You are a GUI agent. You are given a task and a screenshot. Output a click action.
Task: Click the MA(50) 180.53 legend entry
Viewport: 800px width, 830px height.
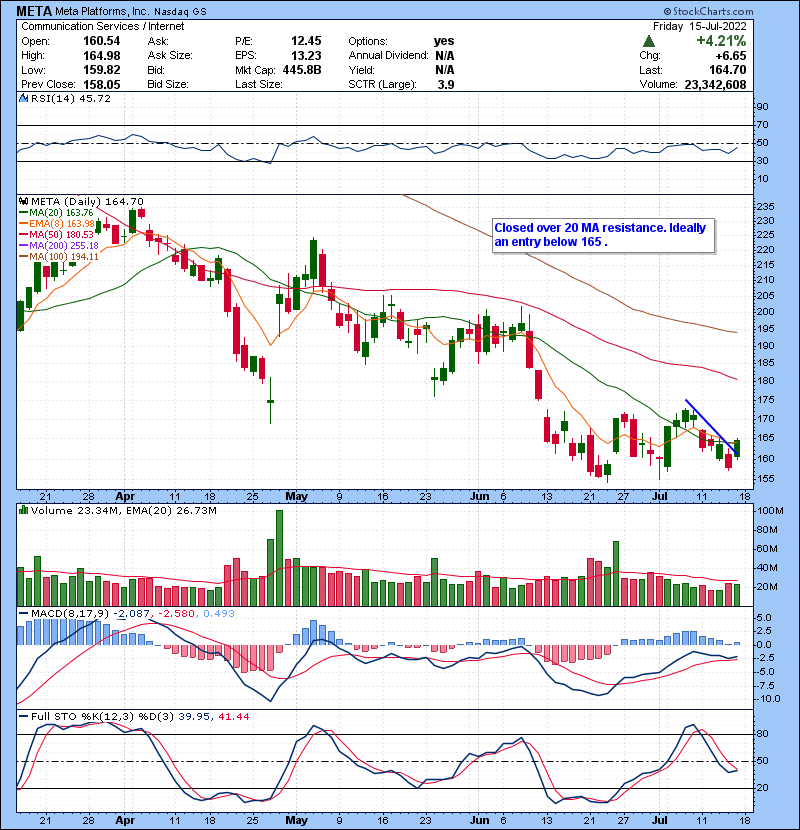61,234
